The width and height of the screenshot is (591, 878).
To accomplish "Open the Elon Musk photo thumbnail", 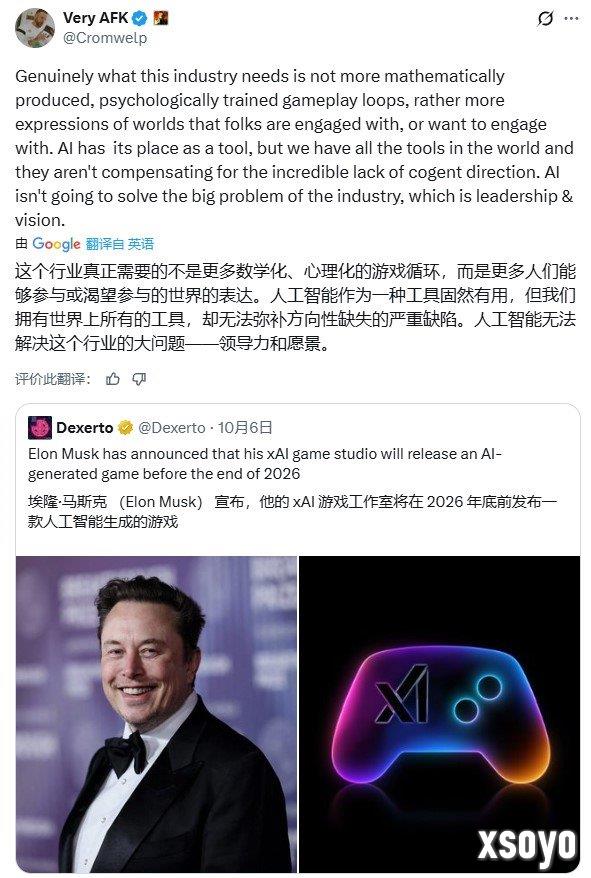I will click(x=156, y=714).
